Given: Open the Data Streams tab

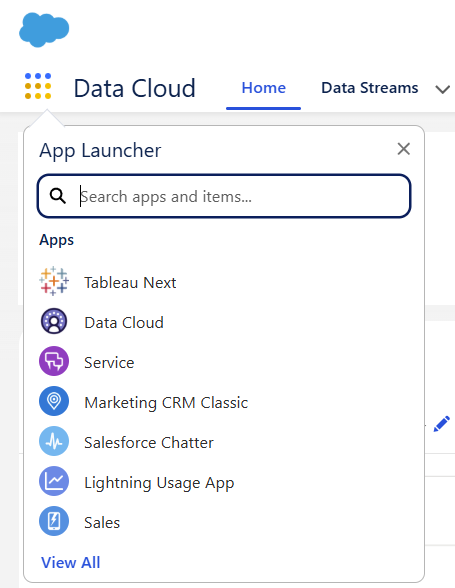Looking at the screenshot, I should coord(369,88).
